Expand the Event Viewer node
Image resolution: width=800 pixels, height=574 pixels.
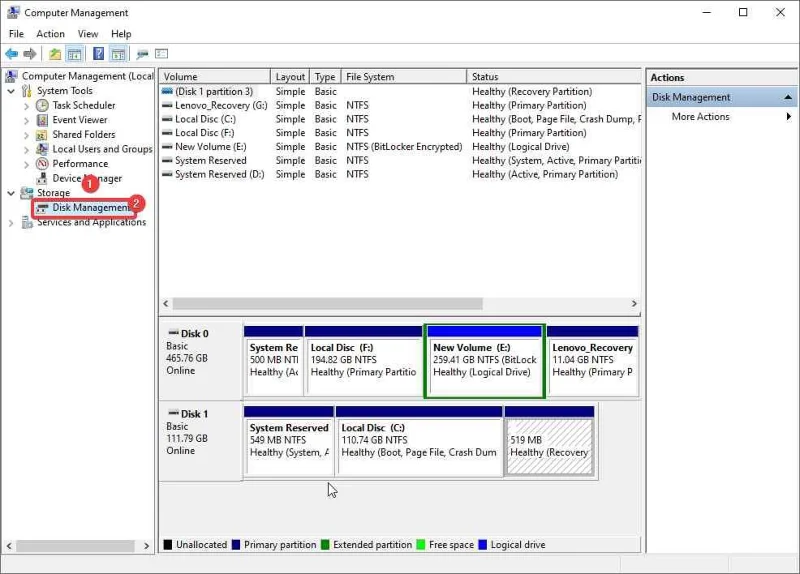pos(27,120)
